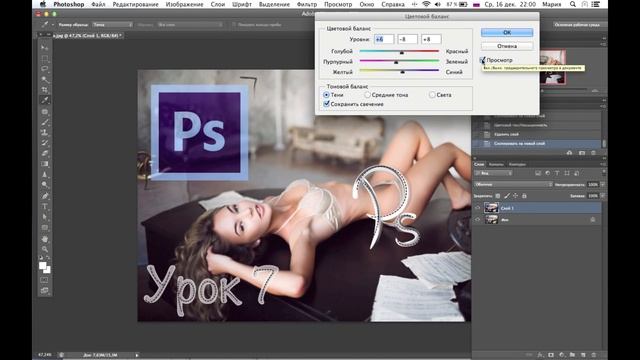Click trash icon in History panel
This screenshot has width=640, height=360.
pyautogui.click(x=593, y=153)
